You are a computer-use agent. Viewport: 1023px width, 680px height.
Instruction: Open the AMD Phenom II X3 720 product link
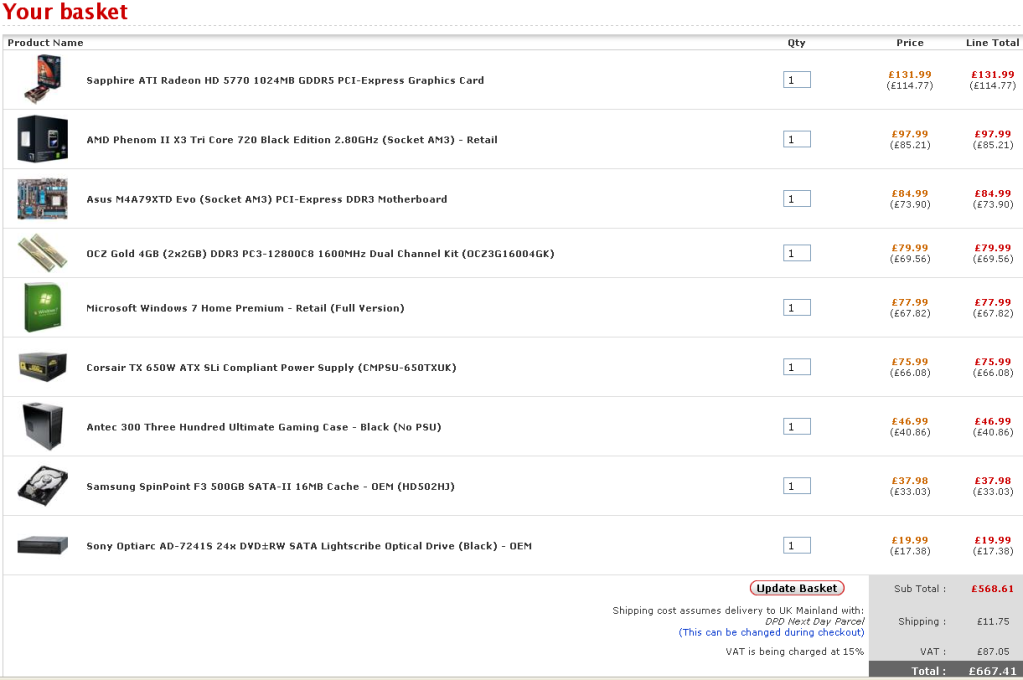coord(292,140)
